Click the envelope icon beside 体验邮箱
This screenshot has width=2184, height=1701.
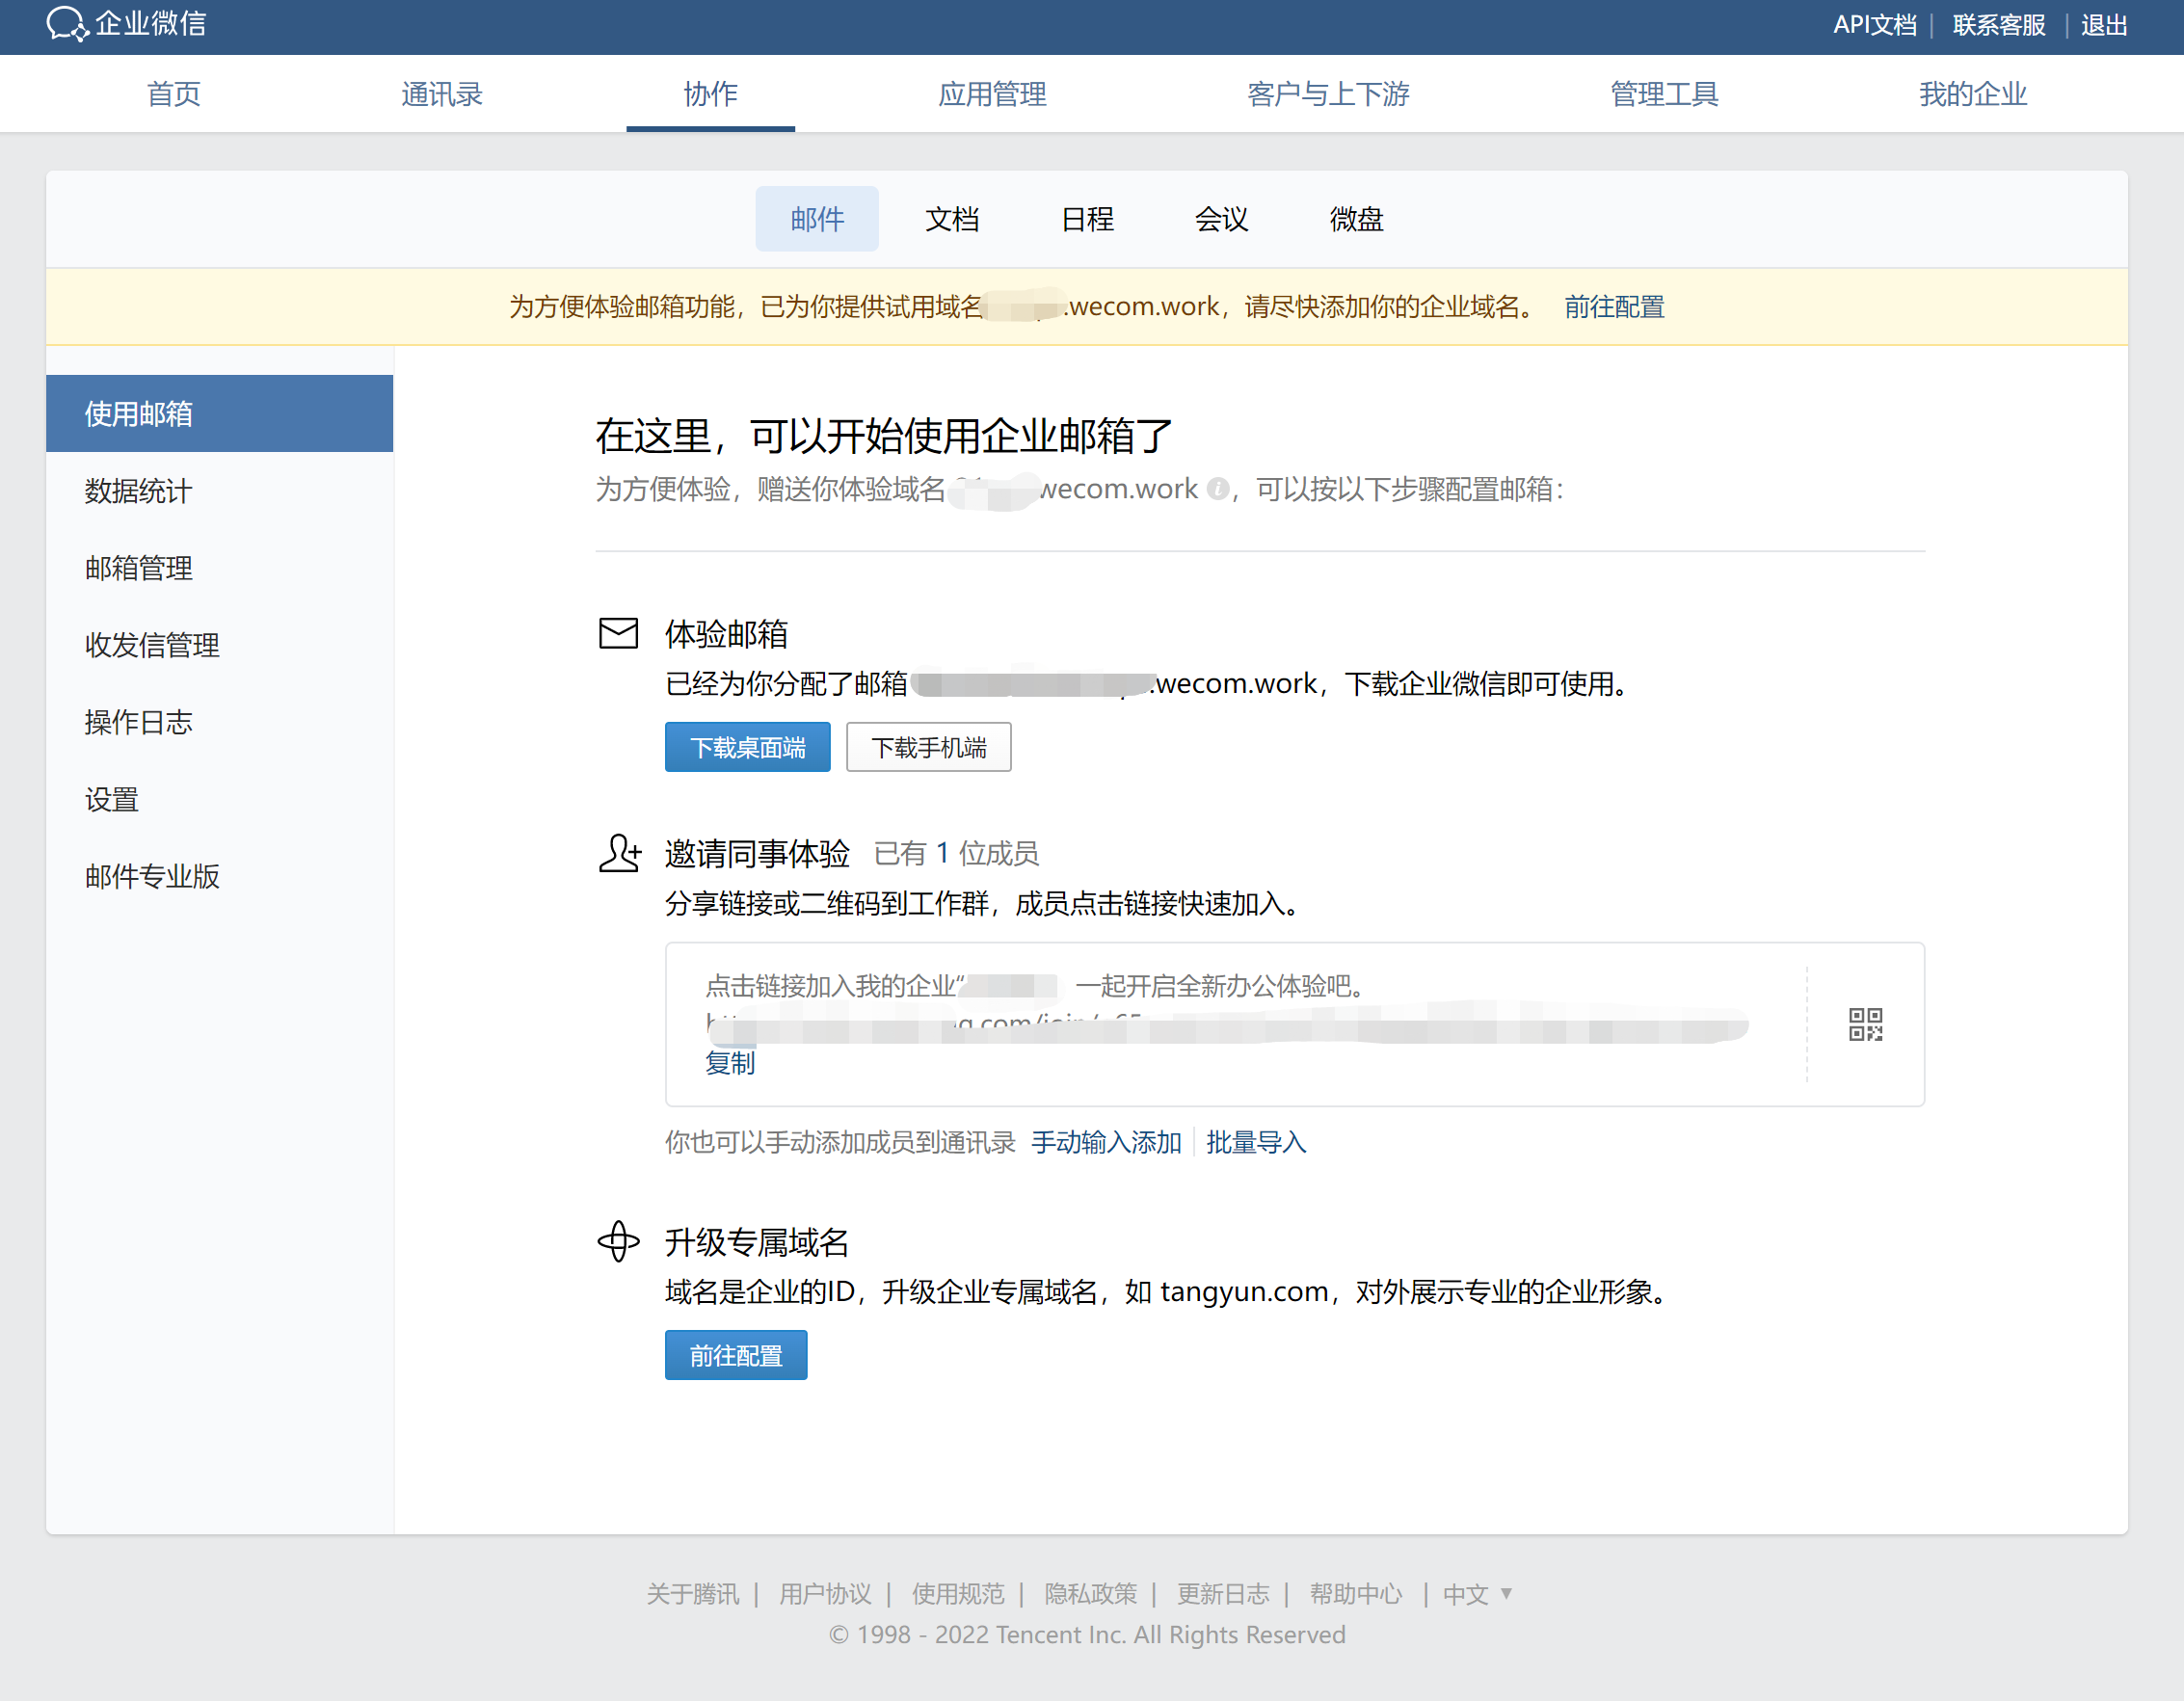pos(619,633)
